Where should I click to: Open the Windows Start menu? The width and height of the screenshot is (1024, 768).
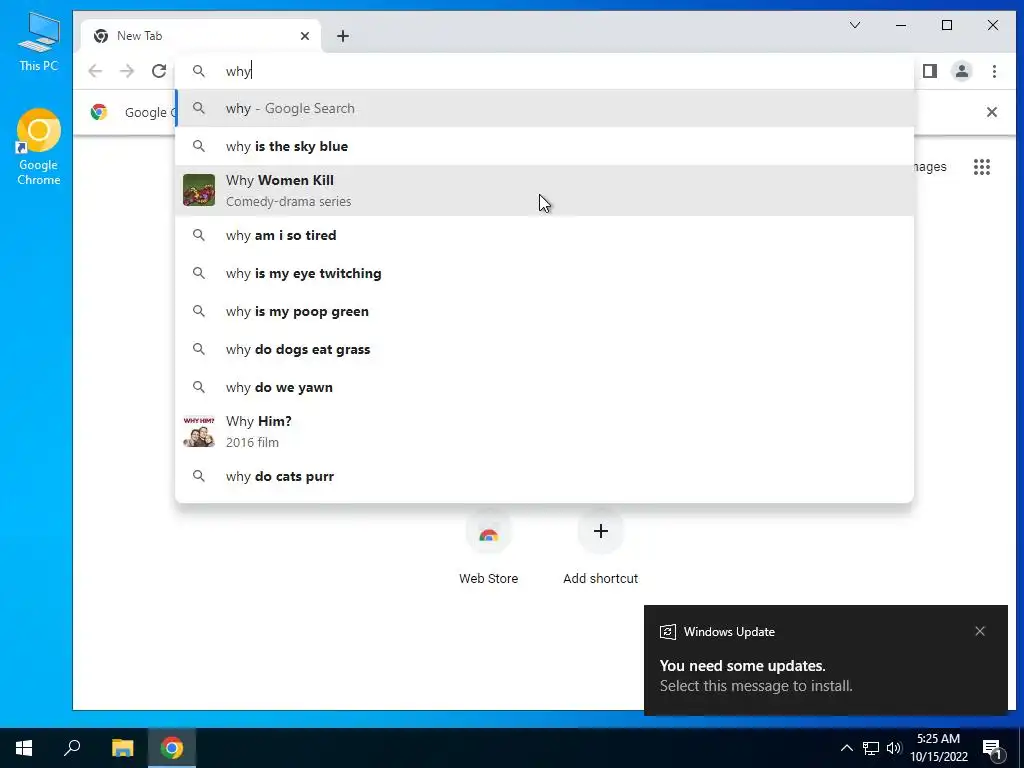[x=24, y=748]
